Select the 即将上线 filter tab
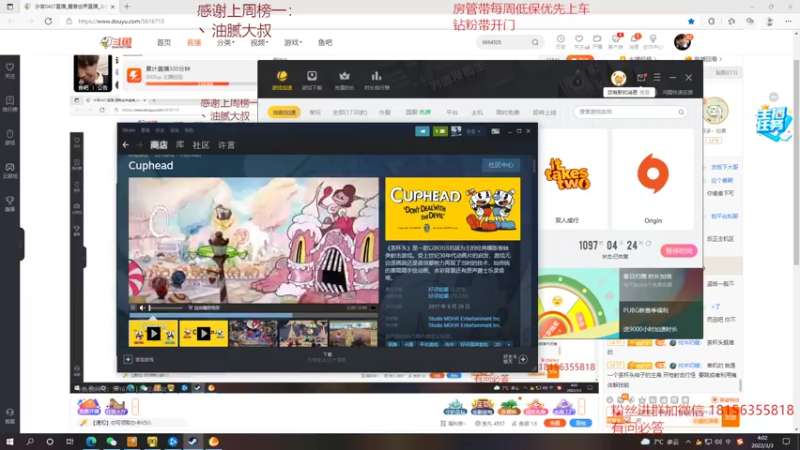The width and height of the screenshot is (800, 450). (544, 112)
